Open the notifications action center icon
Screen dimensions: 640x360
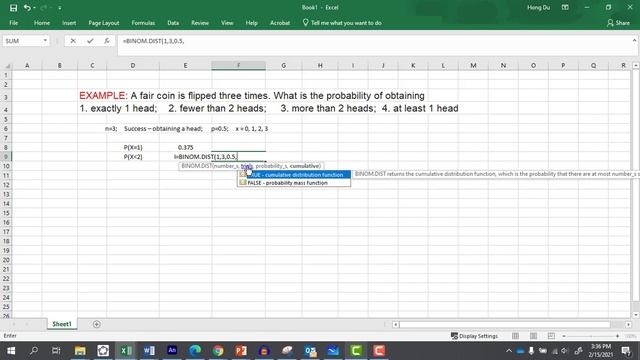626,351
